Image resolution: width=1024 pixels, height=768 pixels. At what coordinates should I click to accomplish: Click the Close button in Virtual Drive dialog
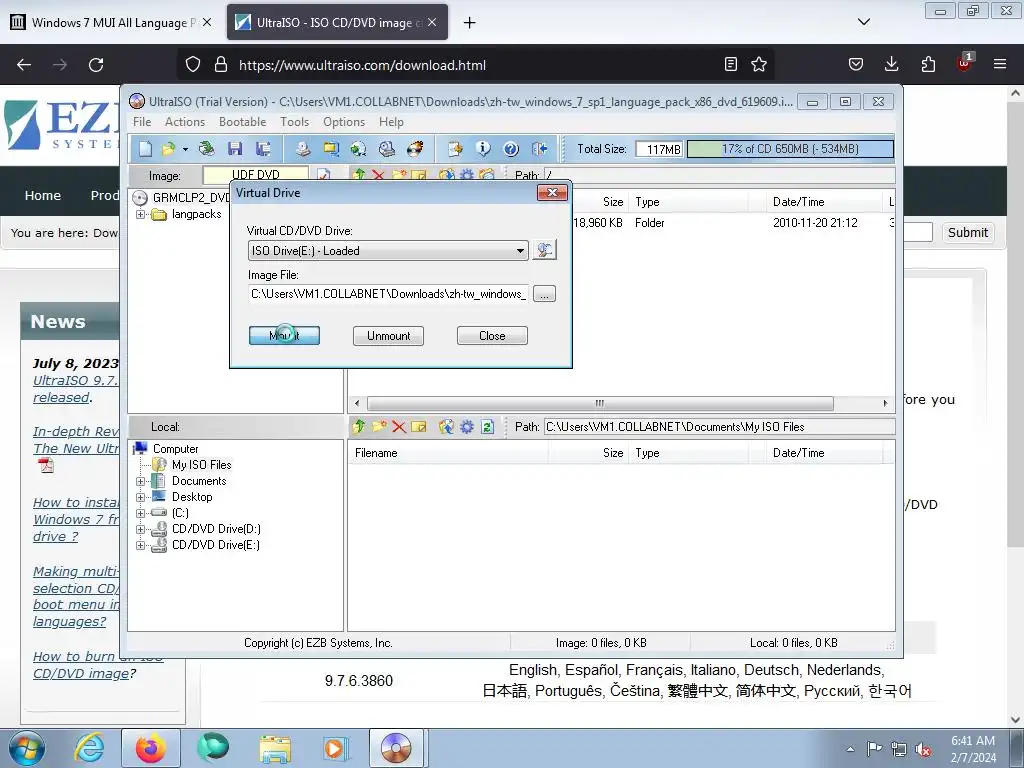coord(492,336)
